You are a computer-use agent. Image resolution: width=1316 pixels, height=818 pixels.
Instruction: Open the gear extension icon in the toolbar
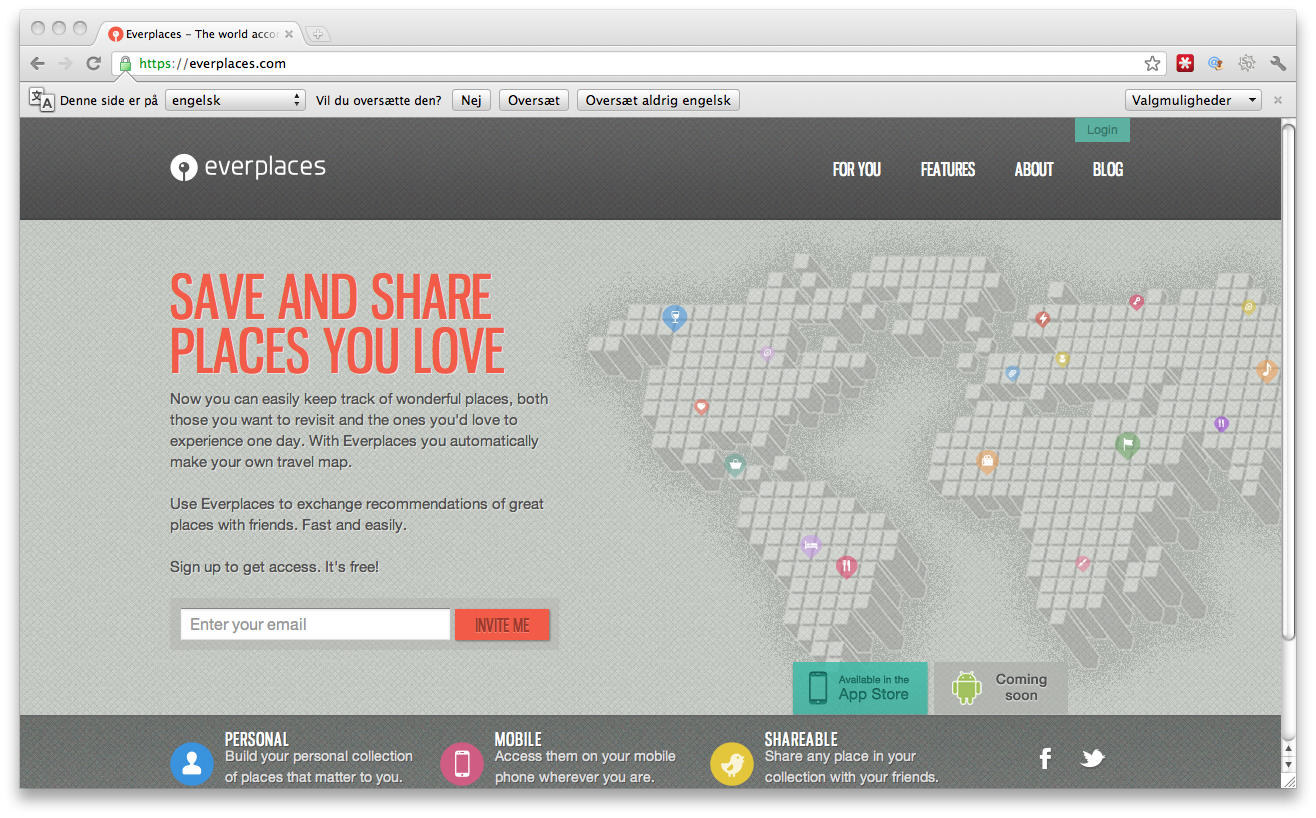(x=1247, y=63)
